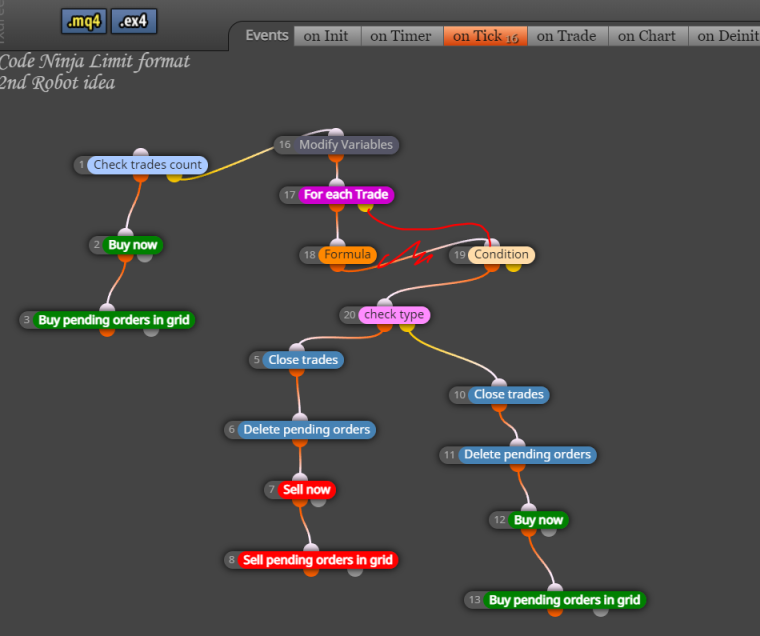Download the .mq4 source file
760x636 pixels.
pos(84,21)
